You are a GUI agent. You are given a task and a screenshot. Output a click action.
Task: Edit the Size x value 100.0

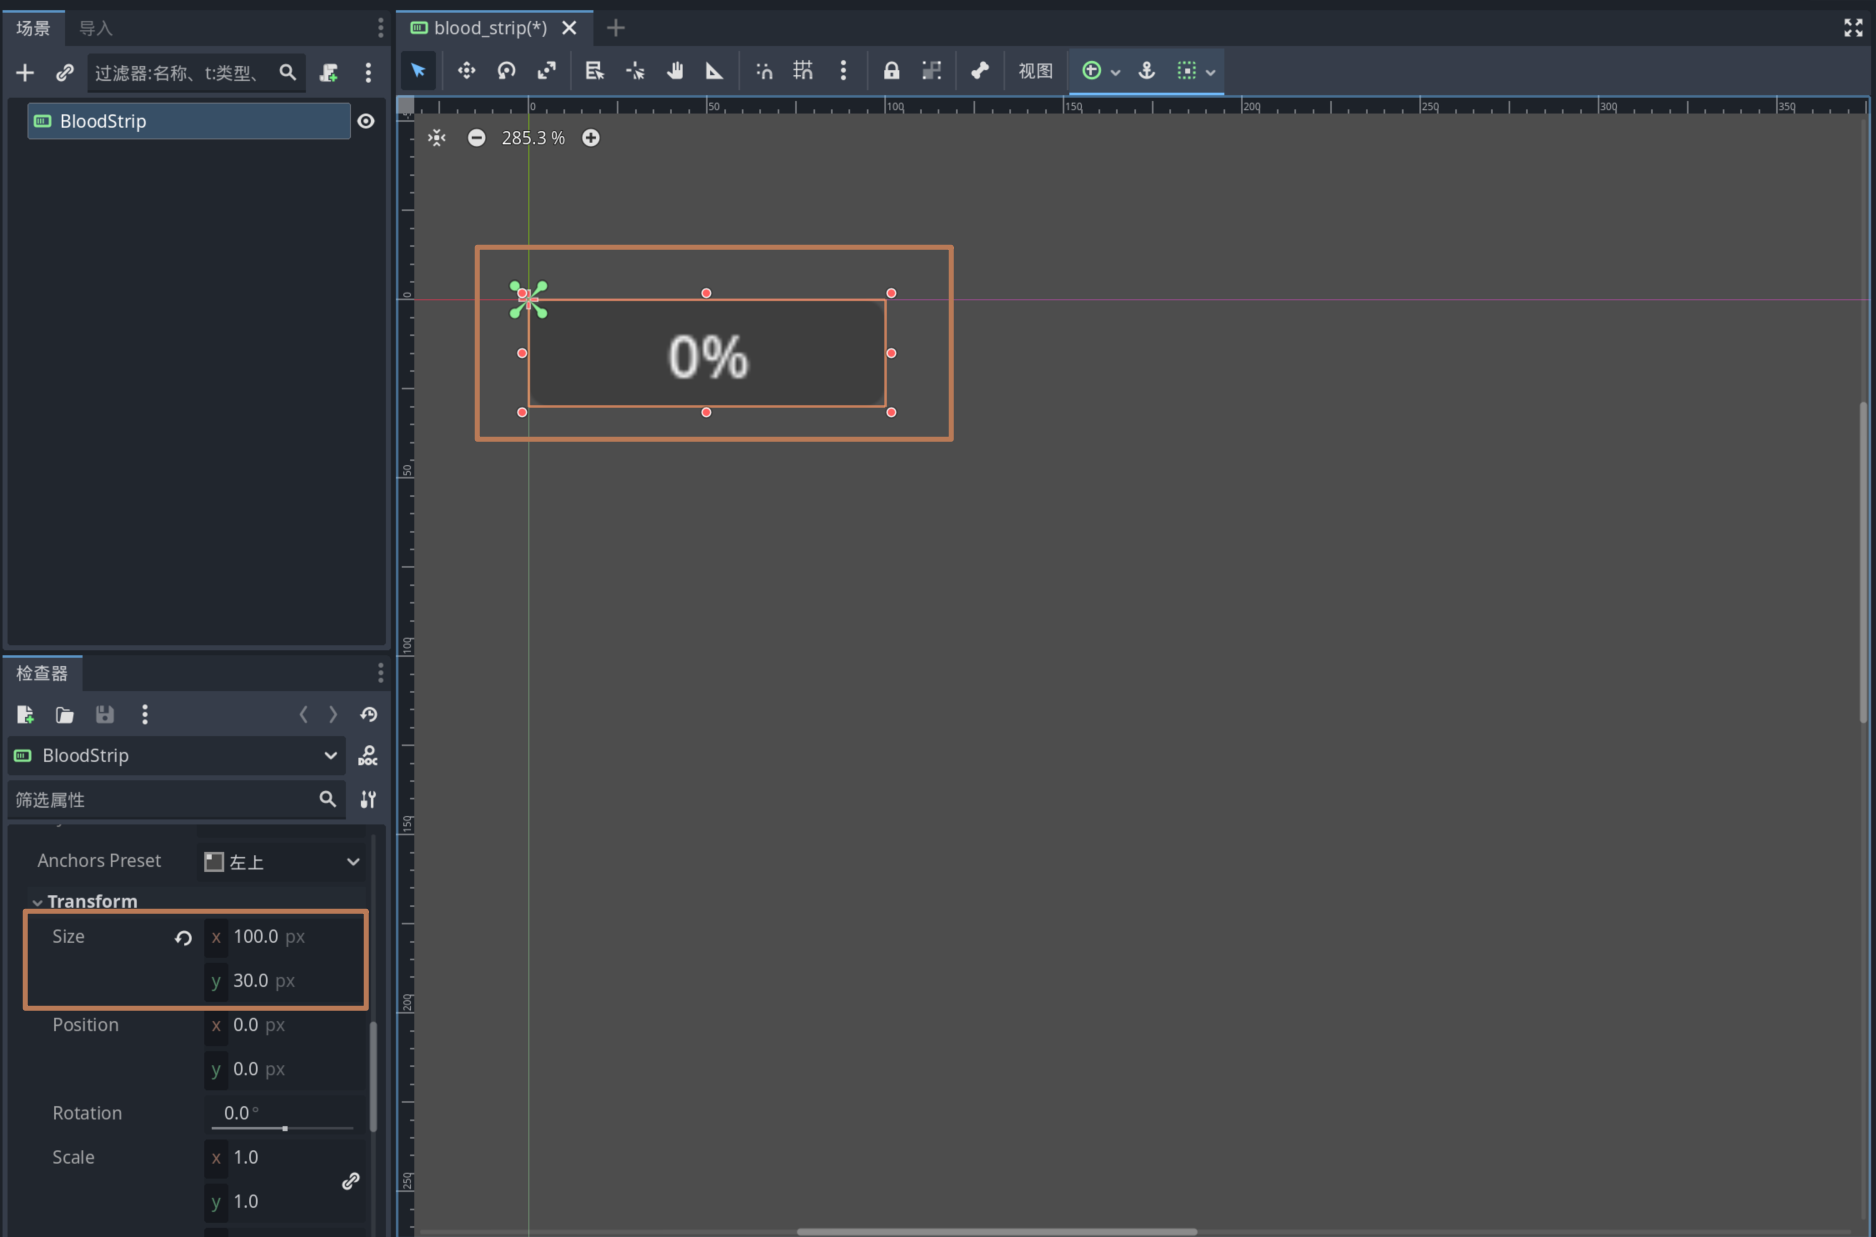[284, 937]
